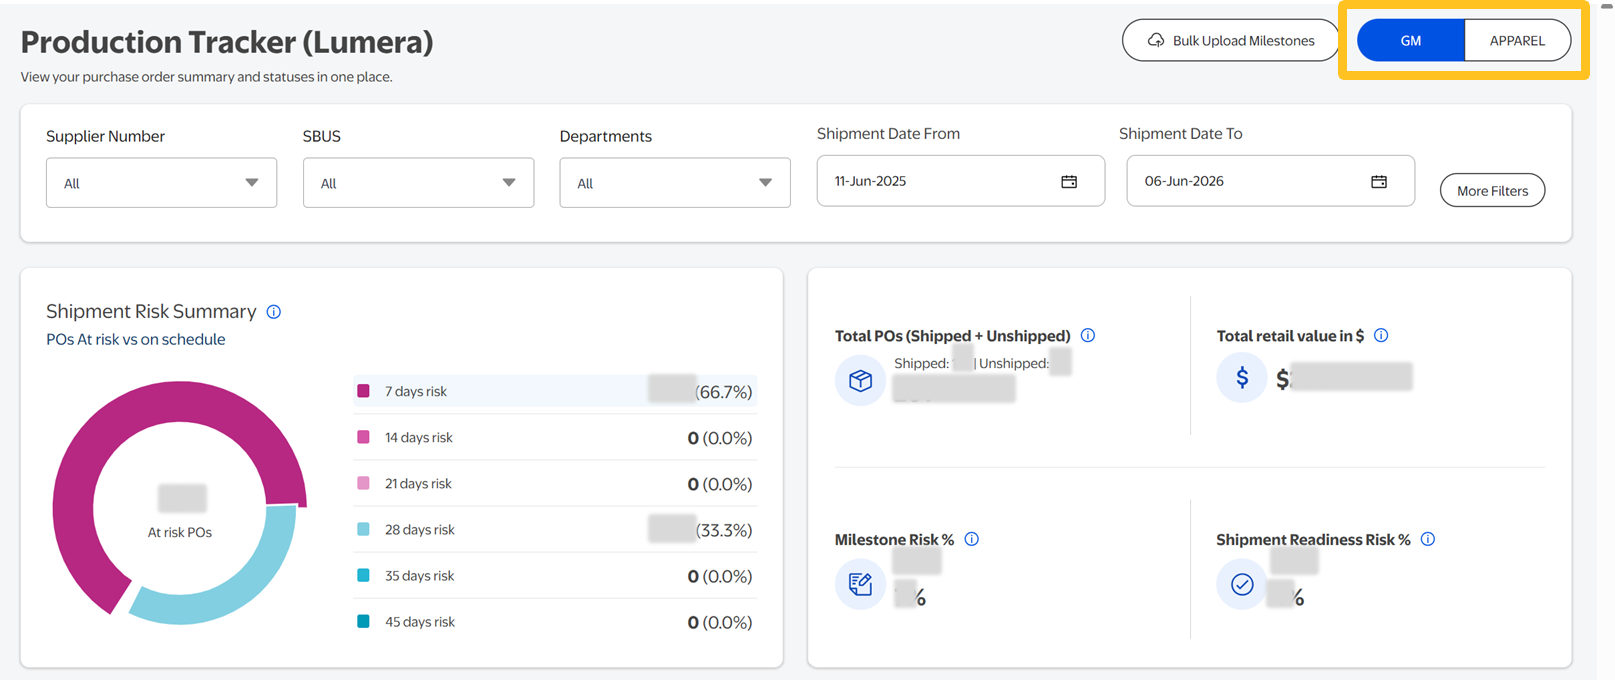Switch to the GM toggle option
Viewport: 1615px width, 680px height.
(x=1410, y=41)
